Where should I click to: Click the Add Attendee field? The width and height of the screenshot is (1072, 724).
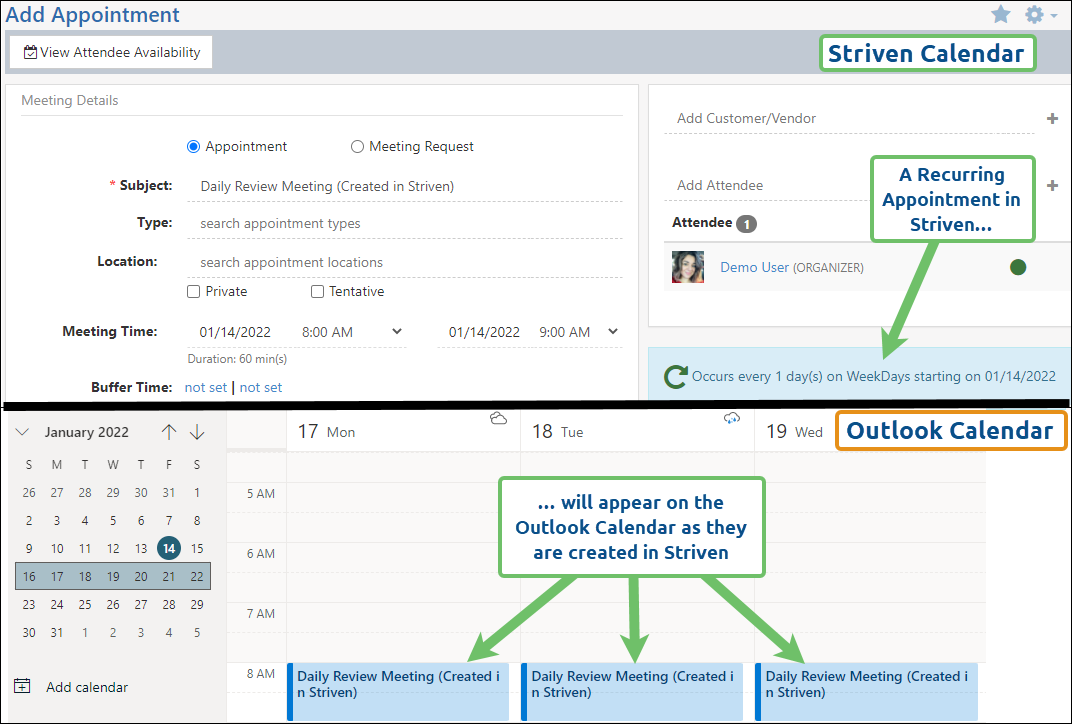[x=766, y=185]
